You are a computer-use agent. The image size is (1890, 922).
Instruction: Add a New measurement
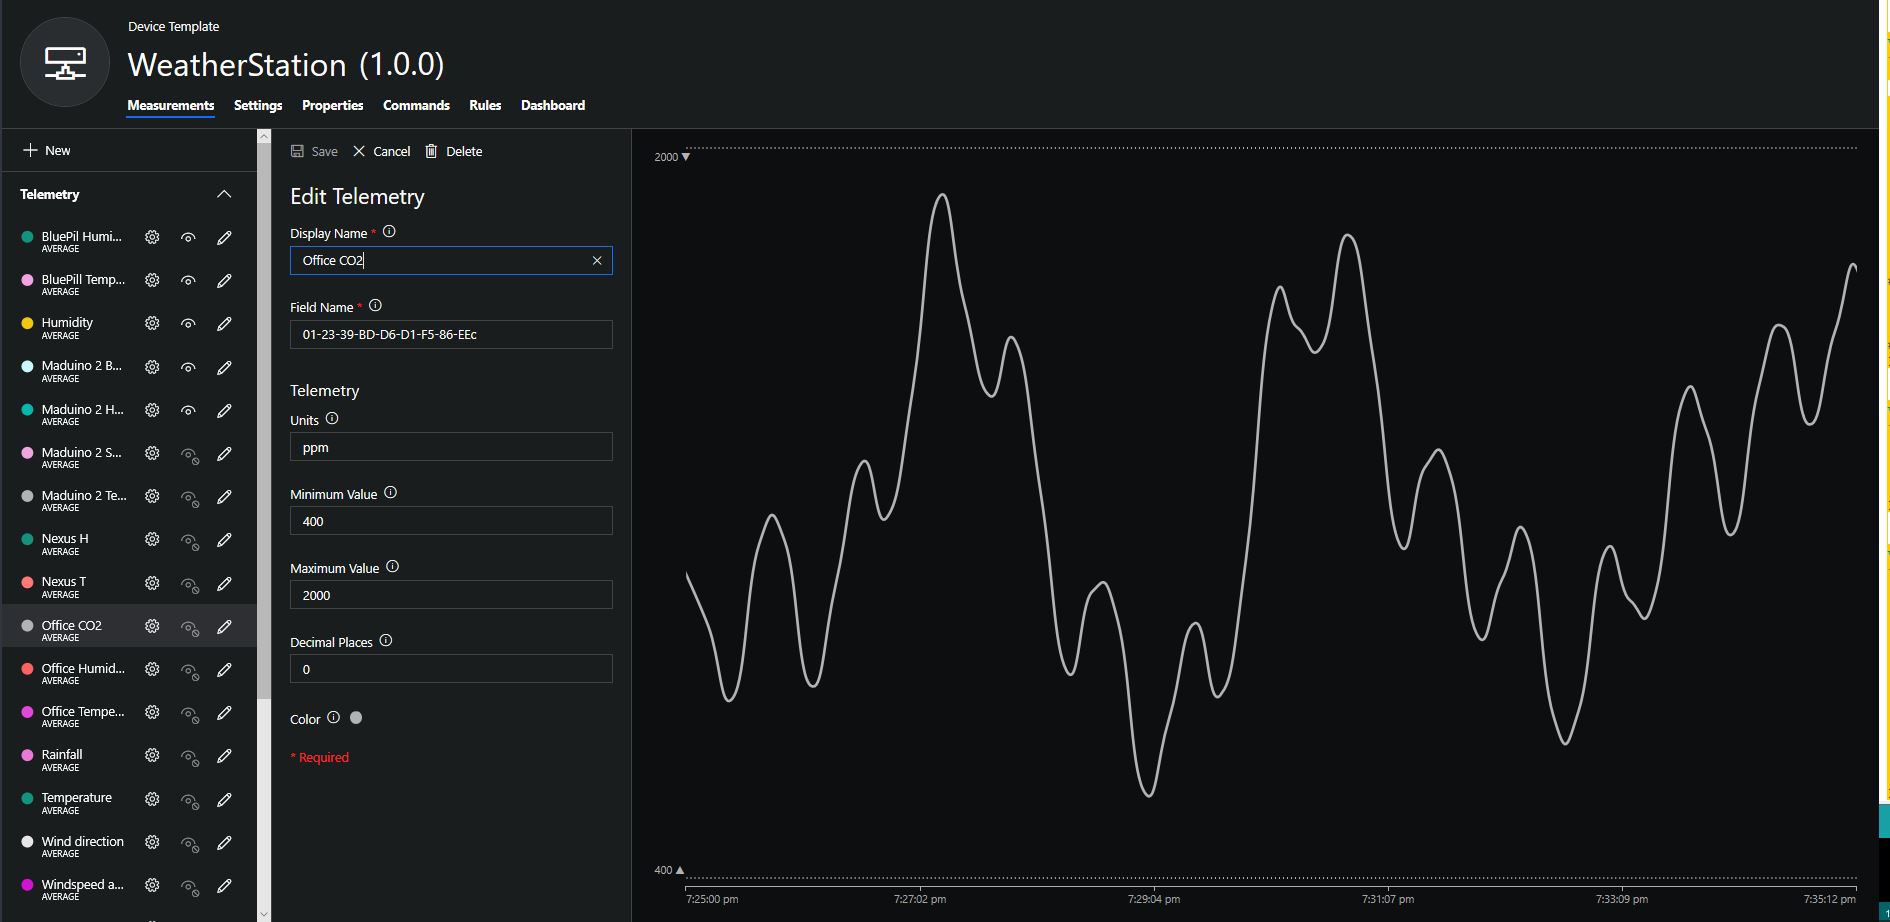[x=47, y=150]
